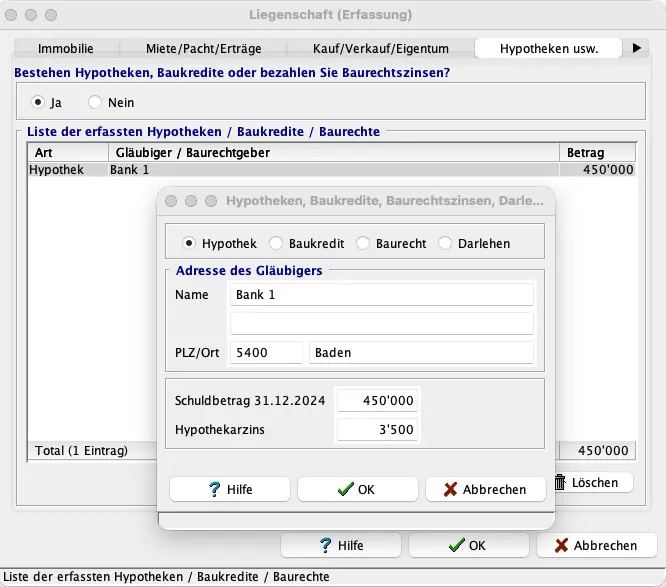Click the red X Abbrechen in the mortgage dialog
Viewport: 666px width, 587px height.
(485, 489)
